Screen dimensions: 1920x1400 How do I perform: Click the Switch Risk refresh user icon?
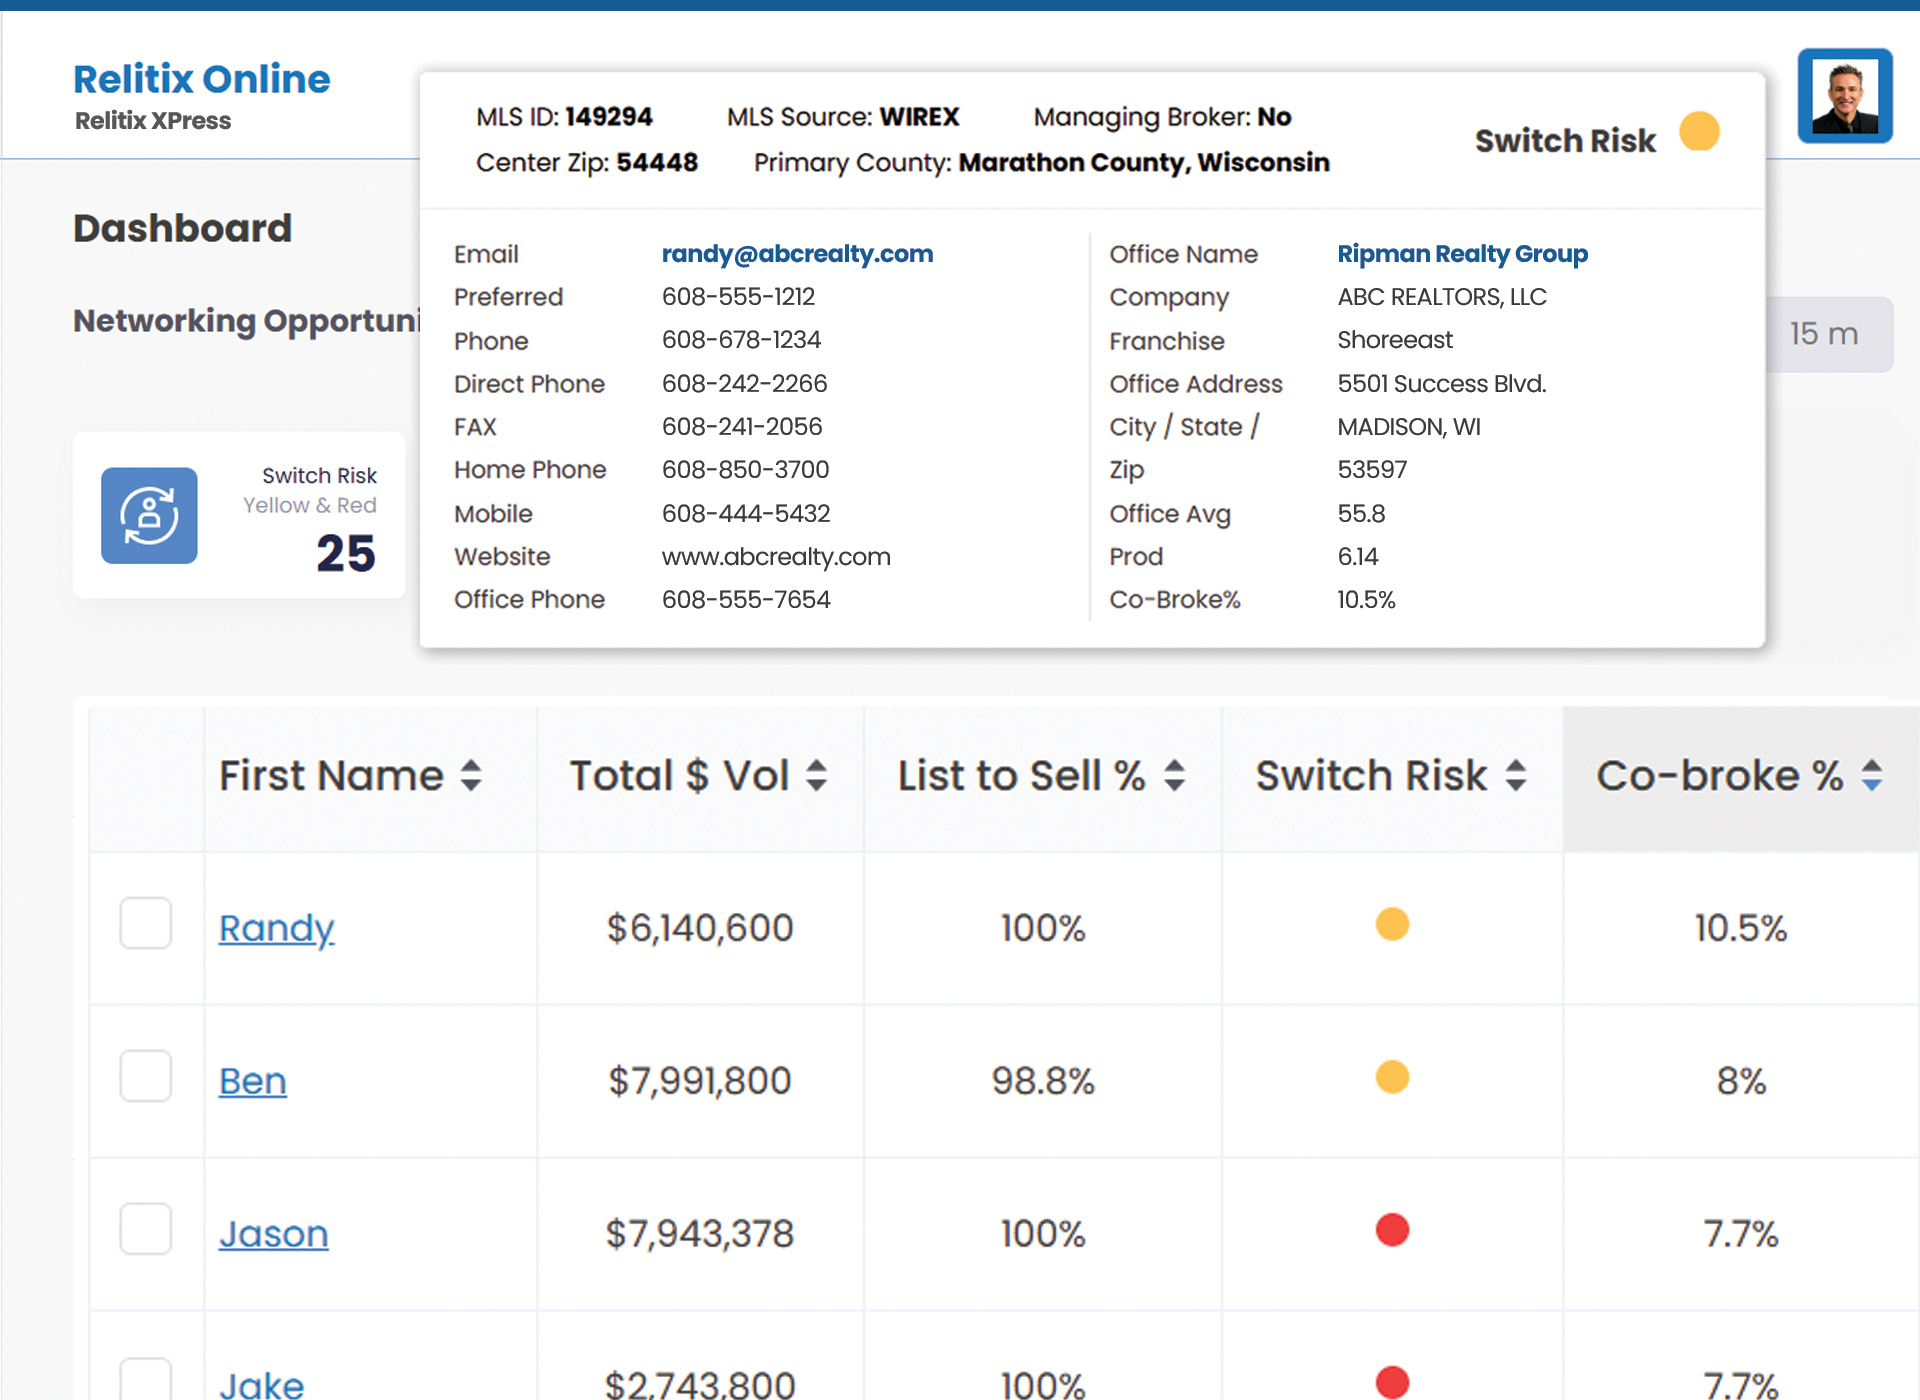149,515
